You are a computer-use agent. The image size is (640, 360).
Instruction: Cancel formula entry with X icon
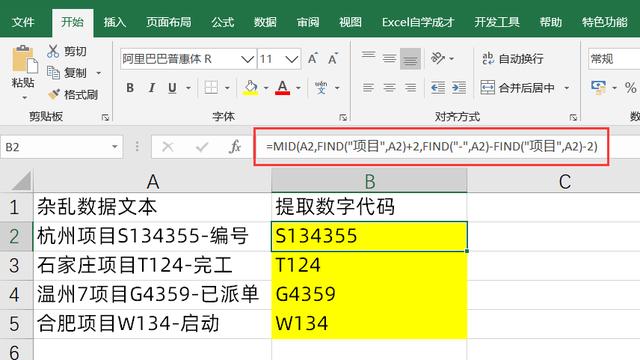click(x=168, y=147)
